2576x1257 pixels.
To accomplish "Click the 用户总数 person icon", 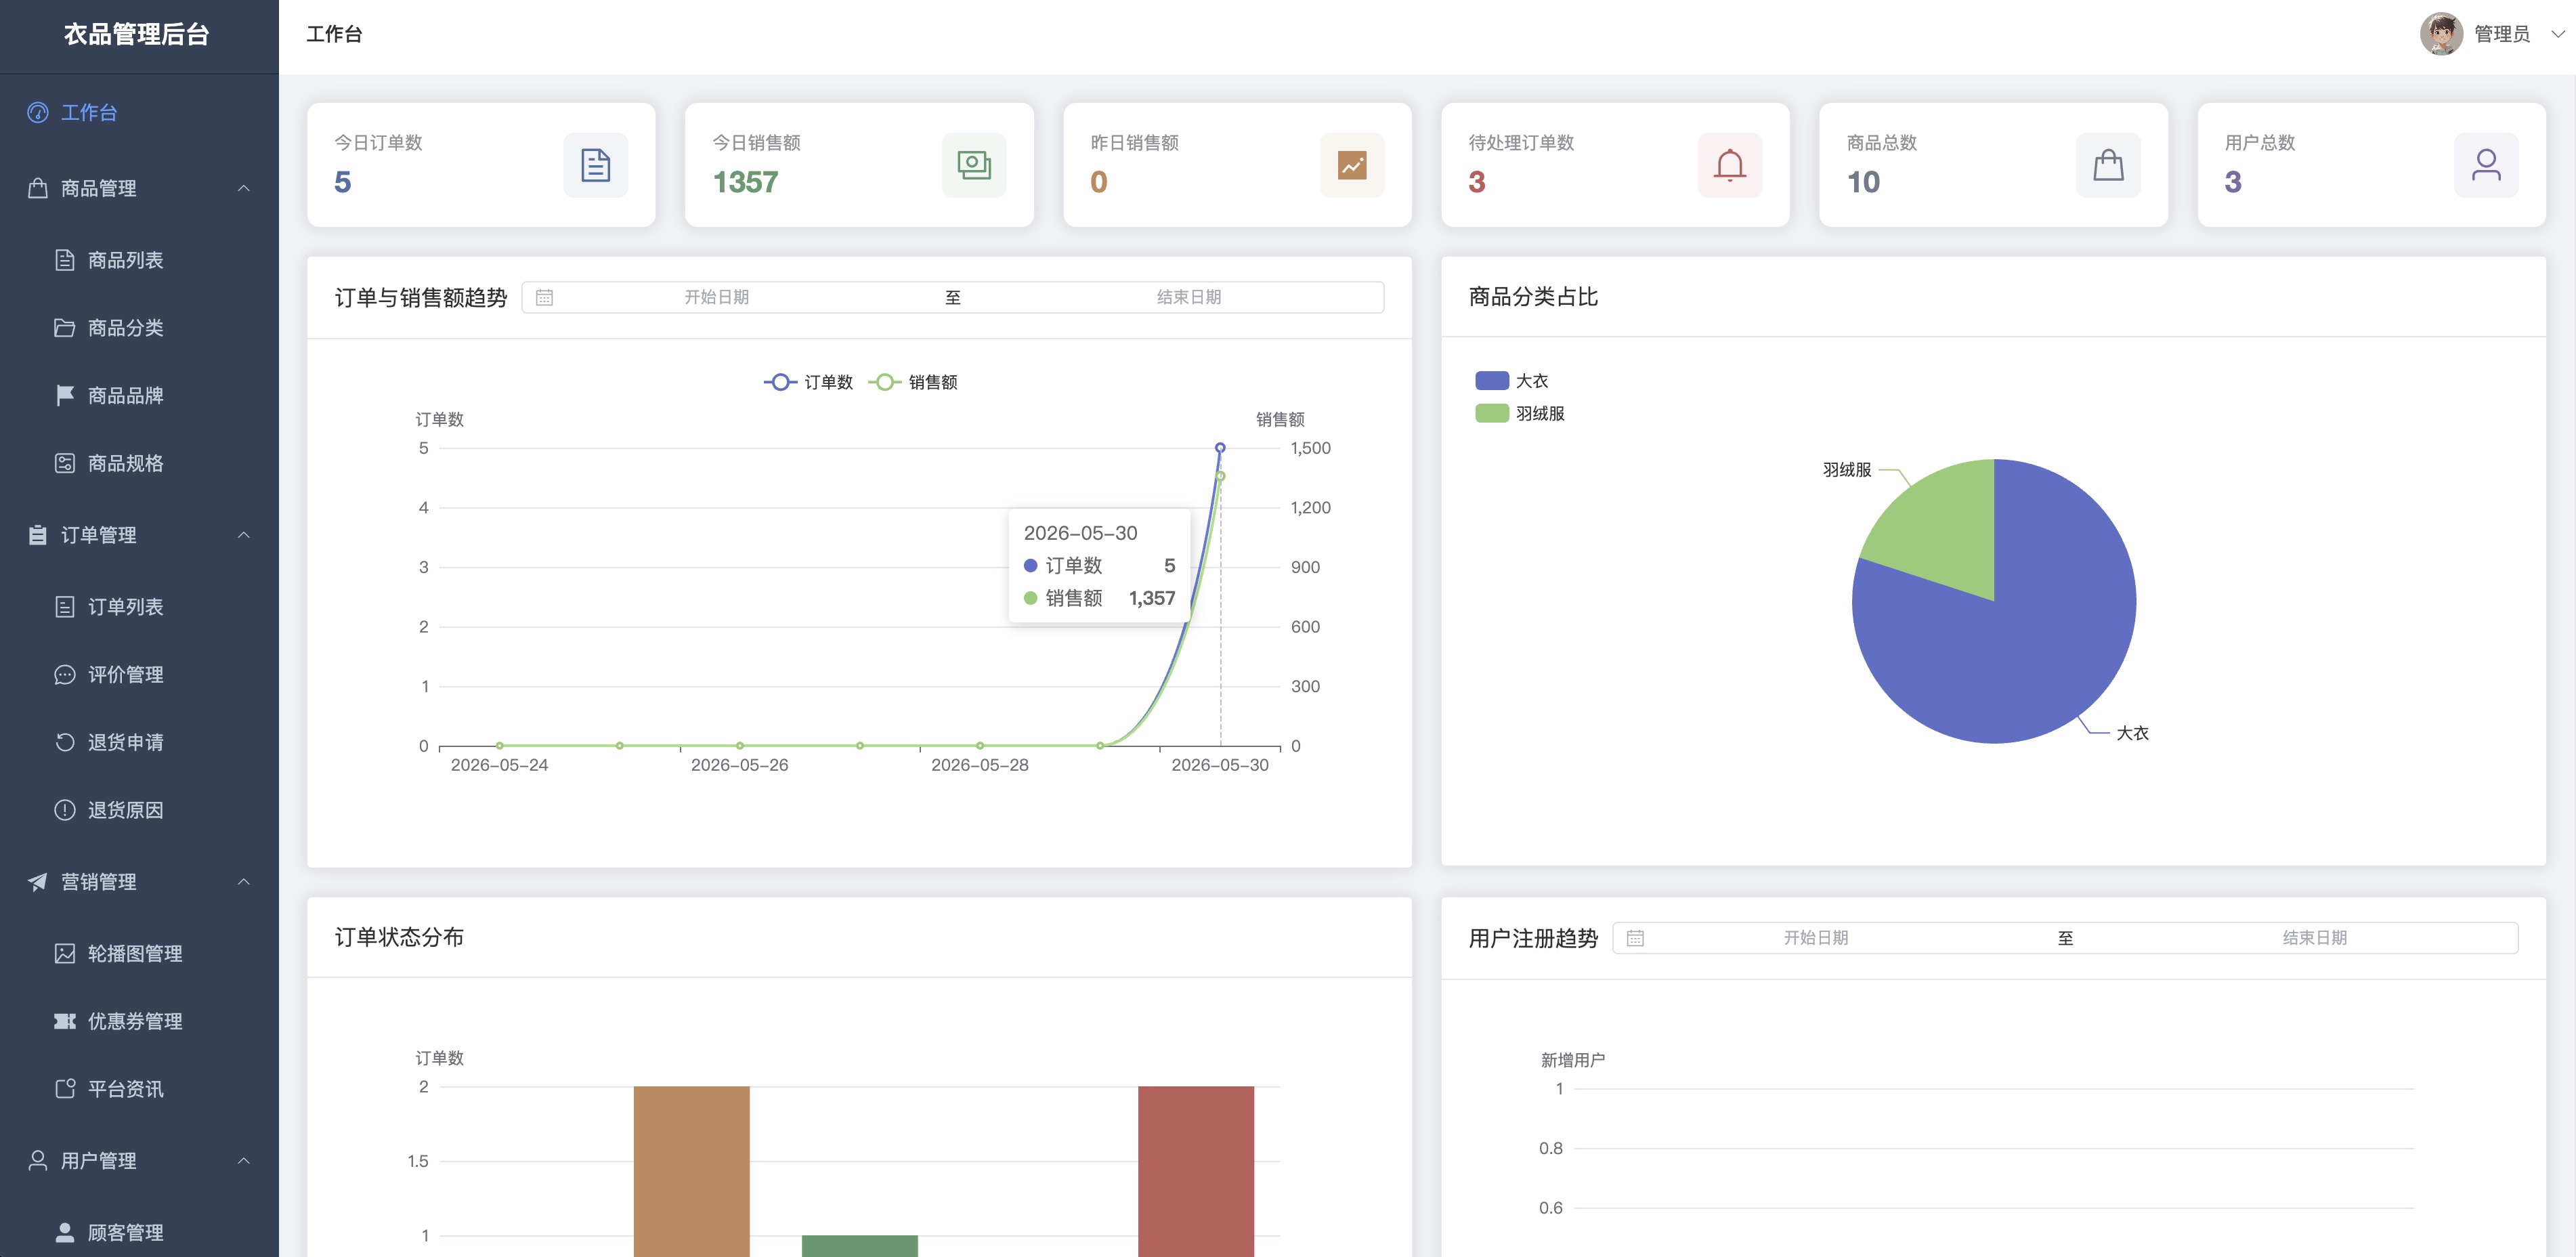I will tap(2487, 165).
